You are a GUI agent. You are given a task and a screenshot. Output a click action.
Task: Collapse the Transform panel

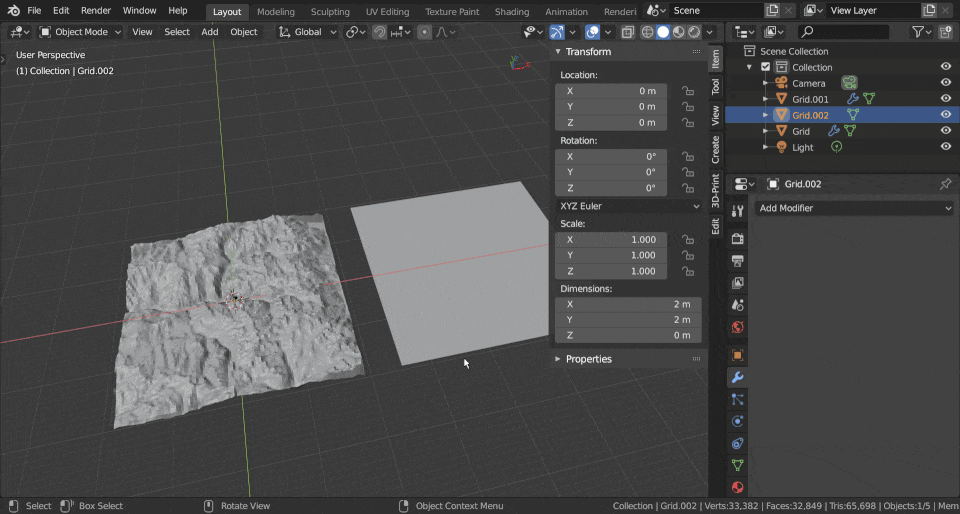click(558, 51)
